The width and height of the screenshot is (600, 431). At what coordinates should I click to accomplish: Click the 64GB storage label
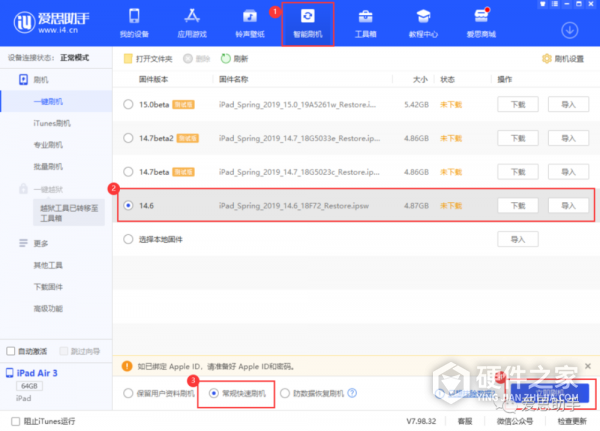point(29,386)
